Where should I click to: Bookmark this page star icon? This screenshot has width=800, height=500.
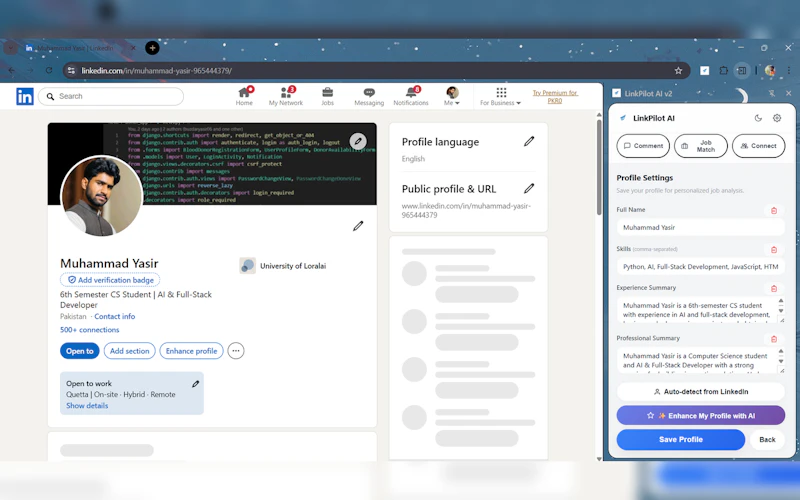(x=678, y=71)
